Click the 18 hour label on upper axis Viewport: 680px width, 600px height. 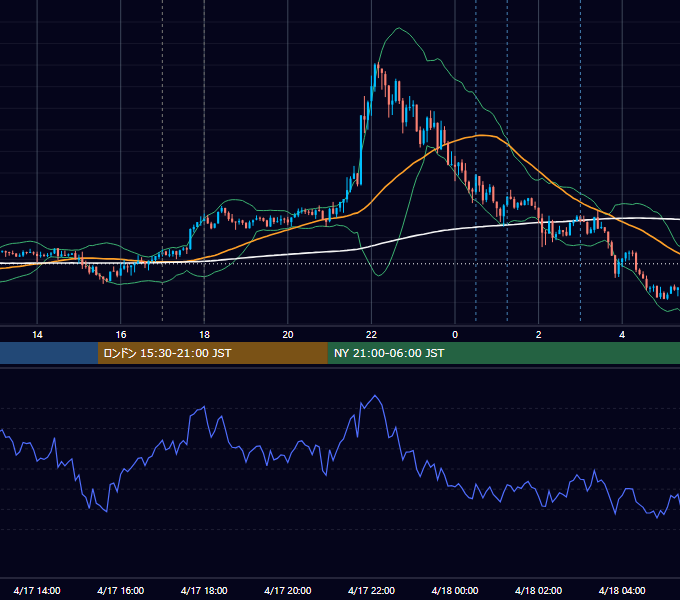(204, 335)
